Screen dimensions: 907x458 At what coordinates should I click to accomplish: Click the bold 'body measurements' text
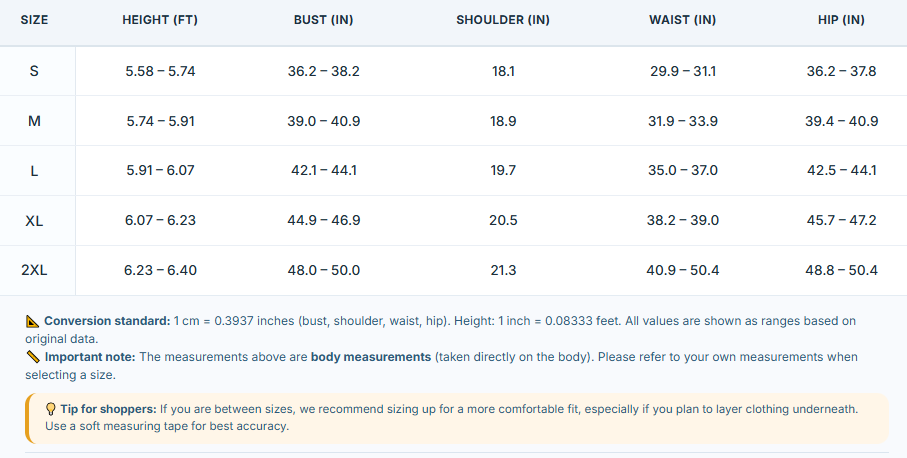tap(371, 357)
